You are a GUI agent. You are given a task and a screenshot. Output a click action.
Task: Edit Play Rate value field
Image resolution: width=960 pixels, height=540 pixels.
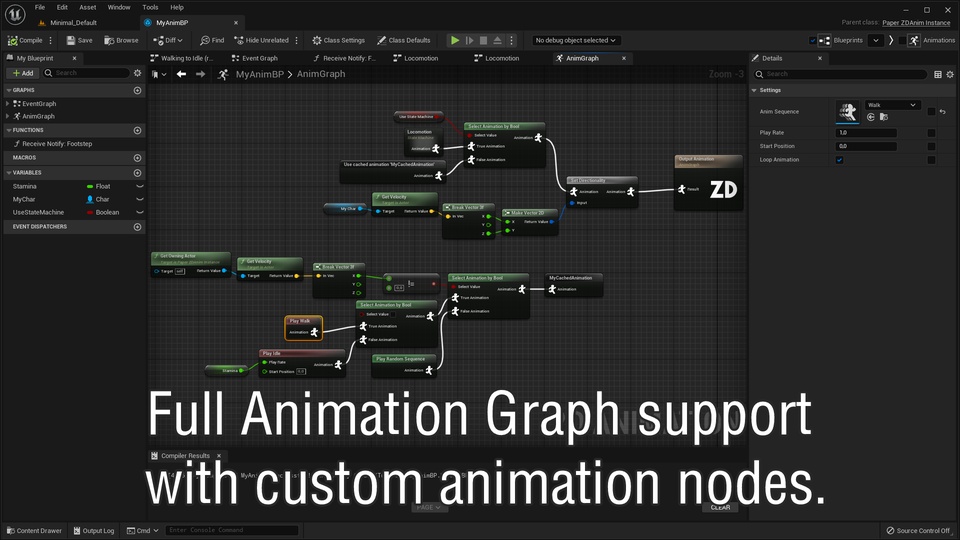click(x=866, y=133)
